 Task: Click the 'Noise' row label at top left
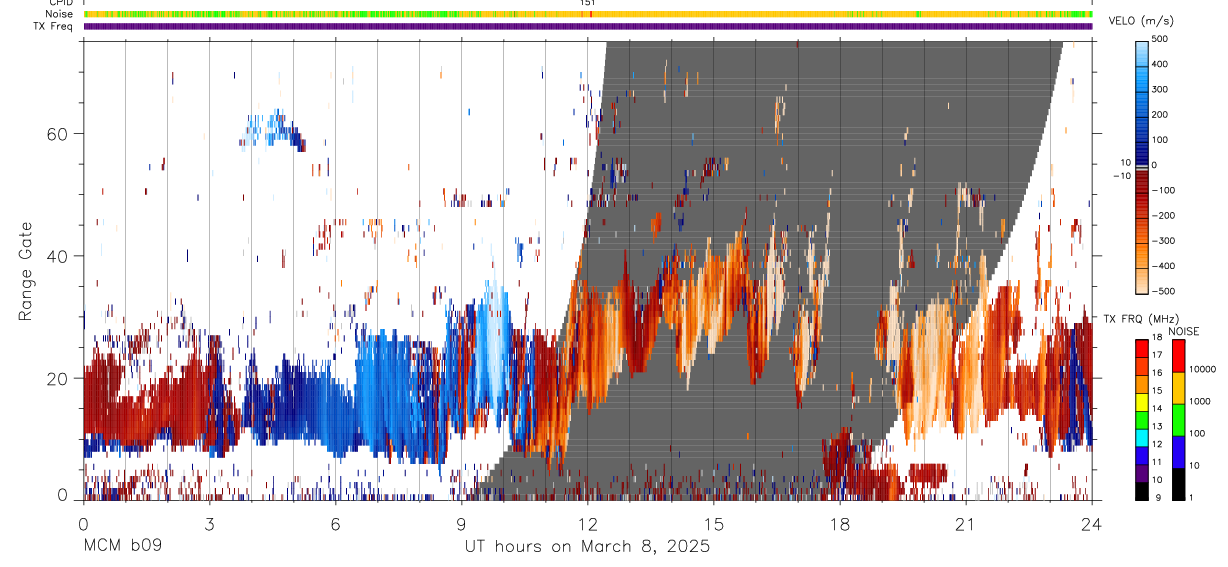click(x=58, y=14)
